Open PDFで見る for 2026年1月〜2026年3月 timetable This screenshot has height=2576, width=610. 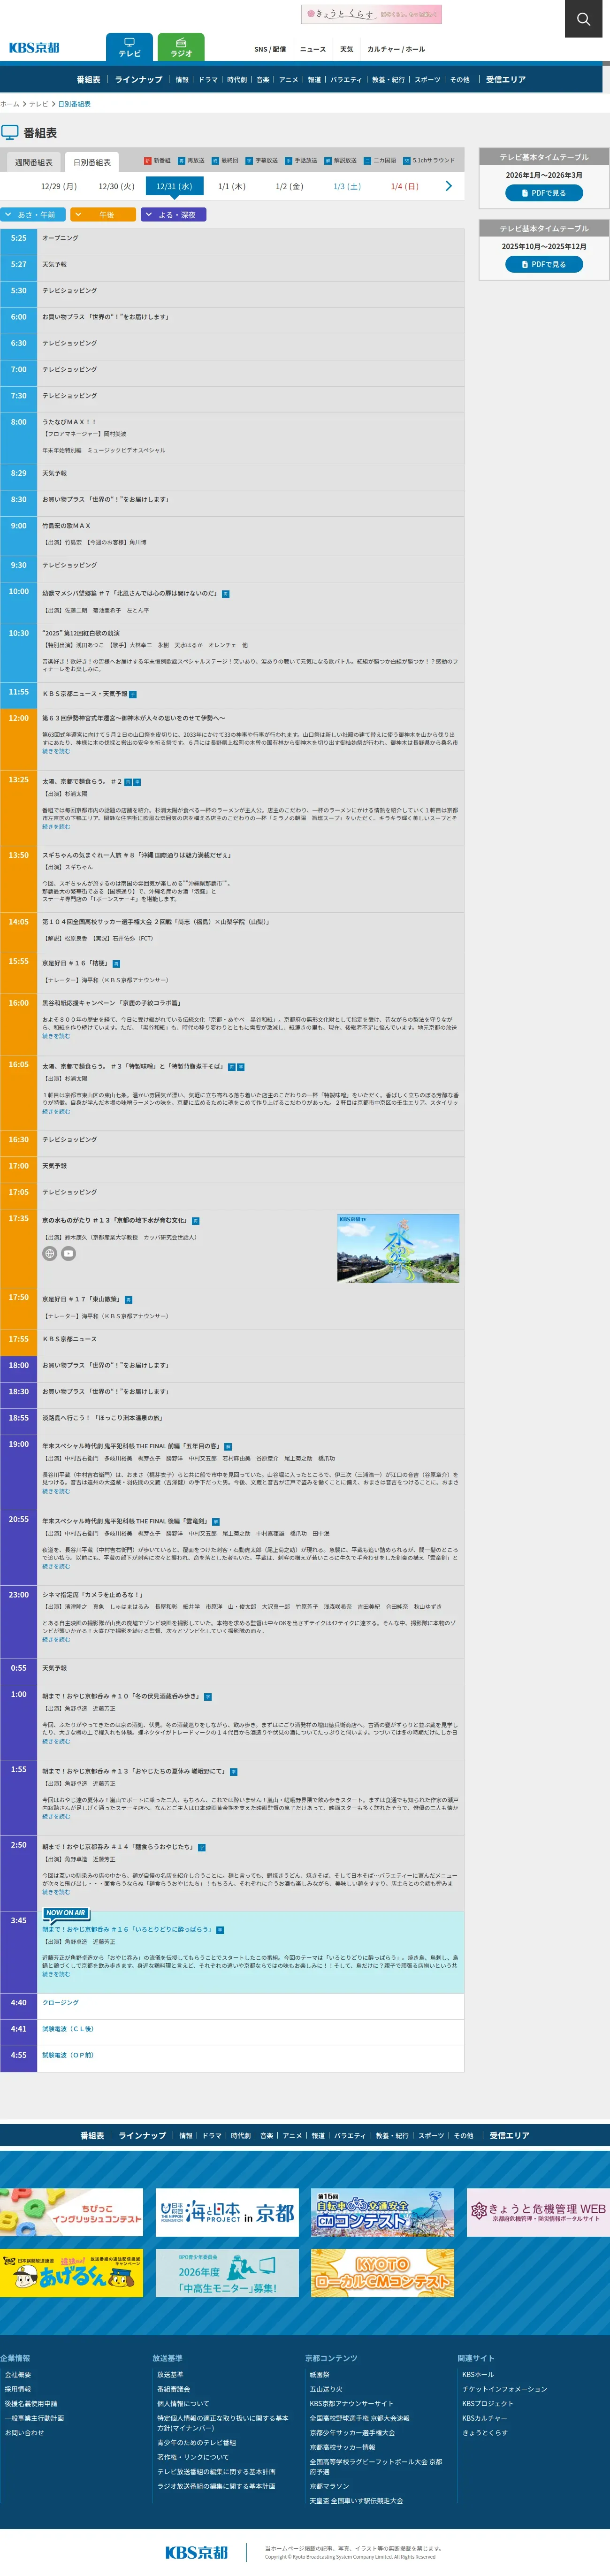544,193
